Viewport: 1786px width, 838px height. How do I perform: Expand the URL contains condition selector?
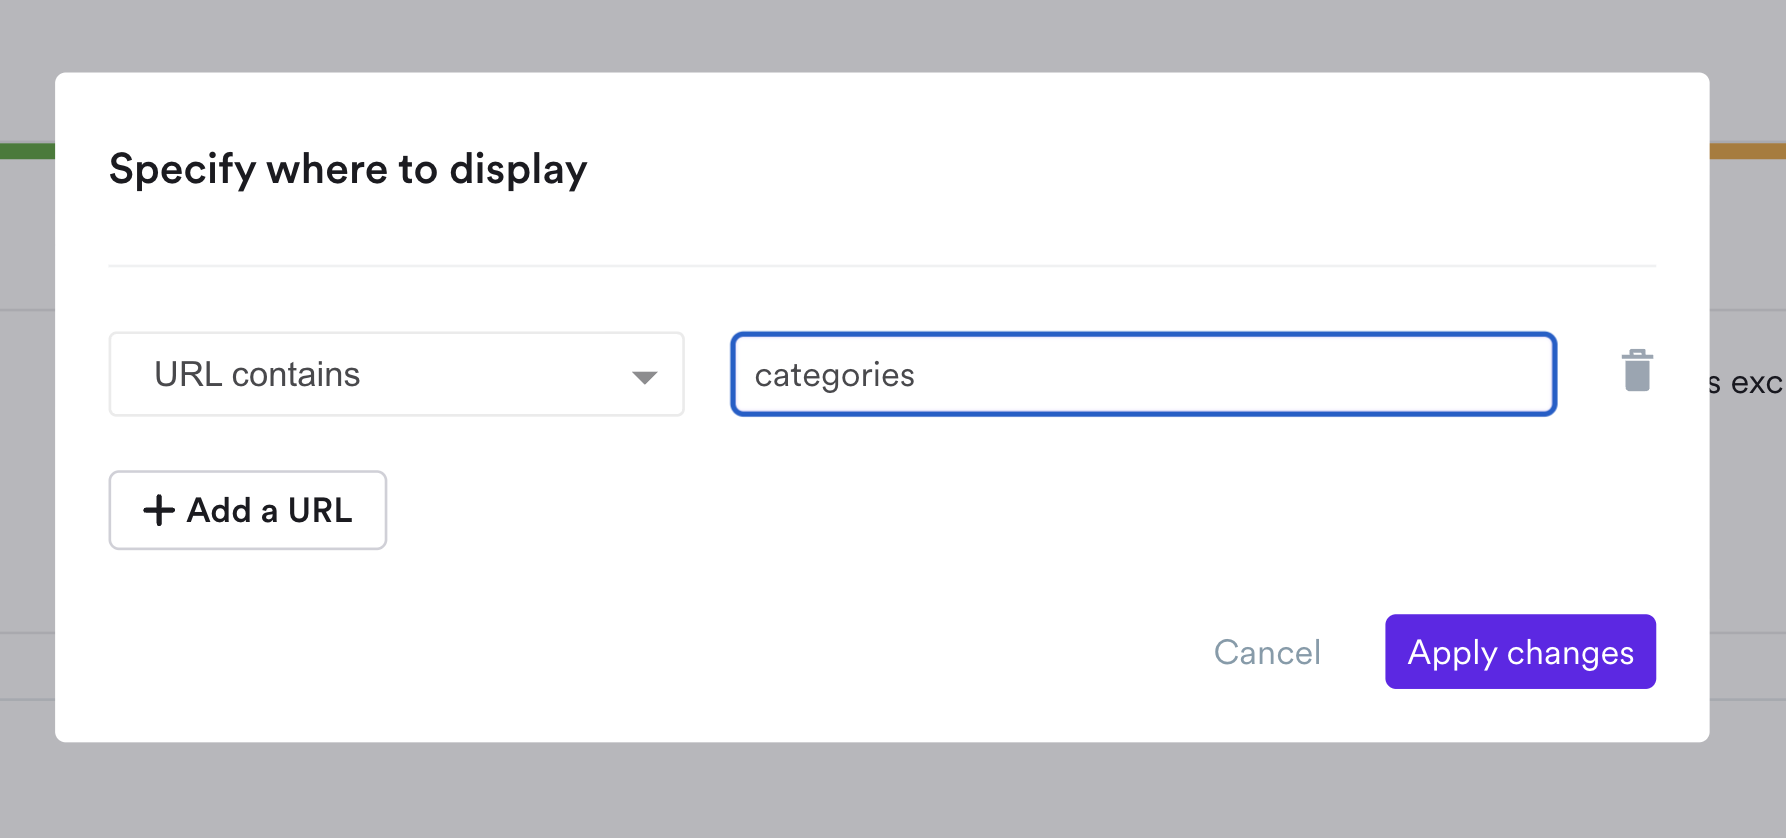pos(396,374)
